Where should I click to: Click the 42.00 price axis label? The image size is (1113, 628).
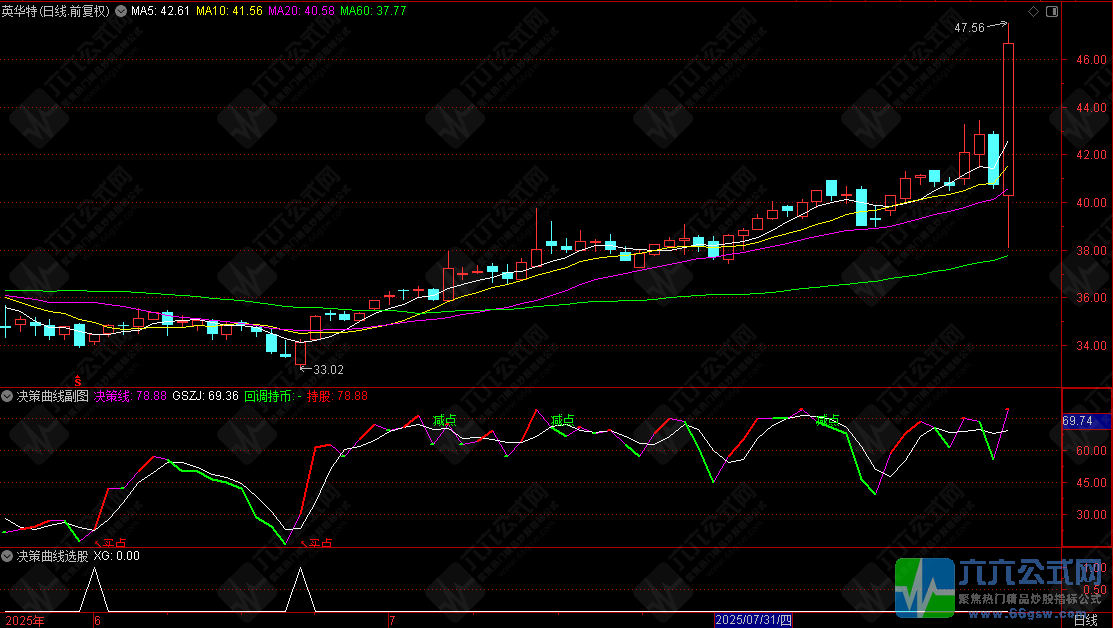[x=1091, y=155]
